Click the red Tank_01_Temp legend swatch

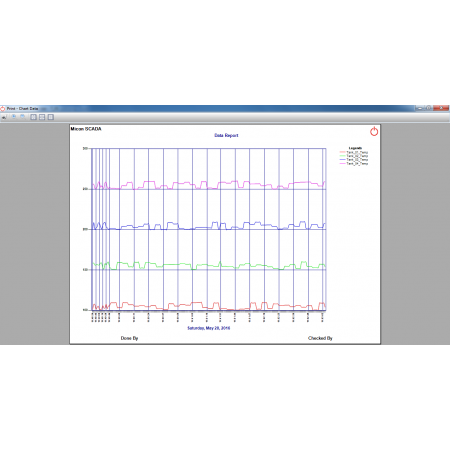tap(342, 152)
